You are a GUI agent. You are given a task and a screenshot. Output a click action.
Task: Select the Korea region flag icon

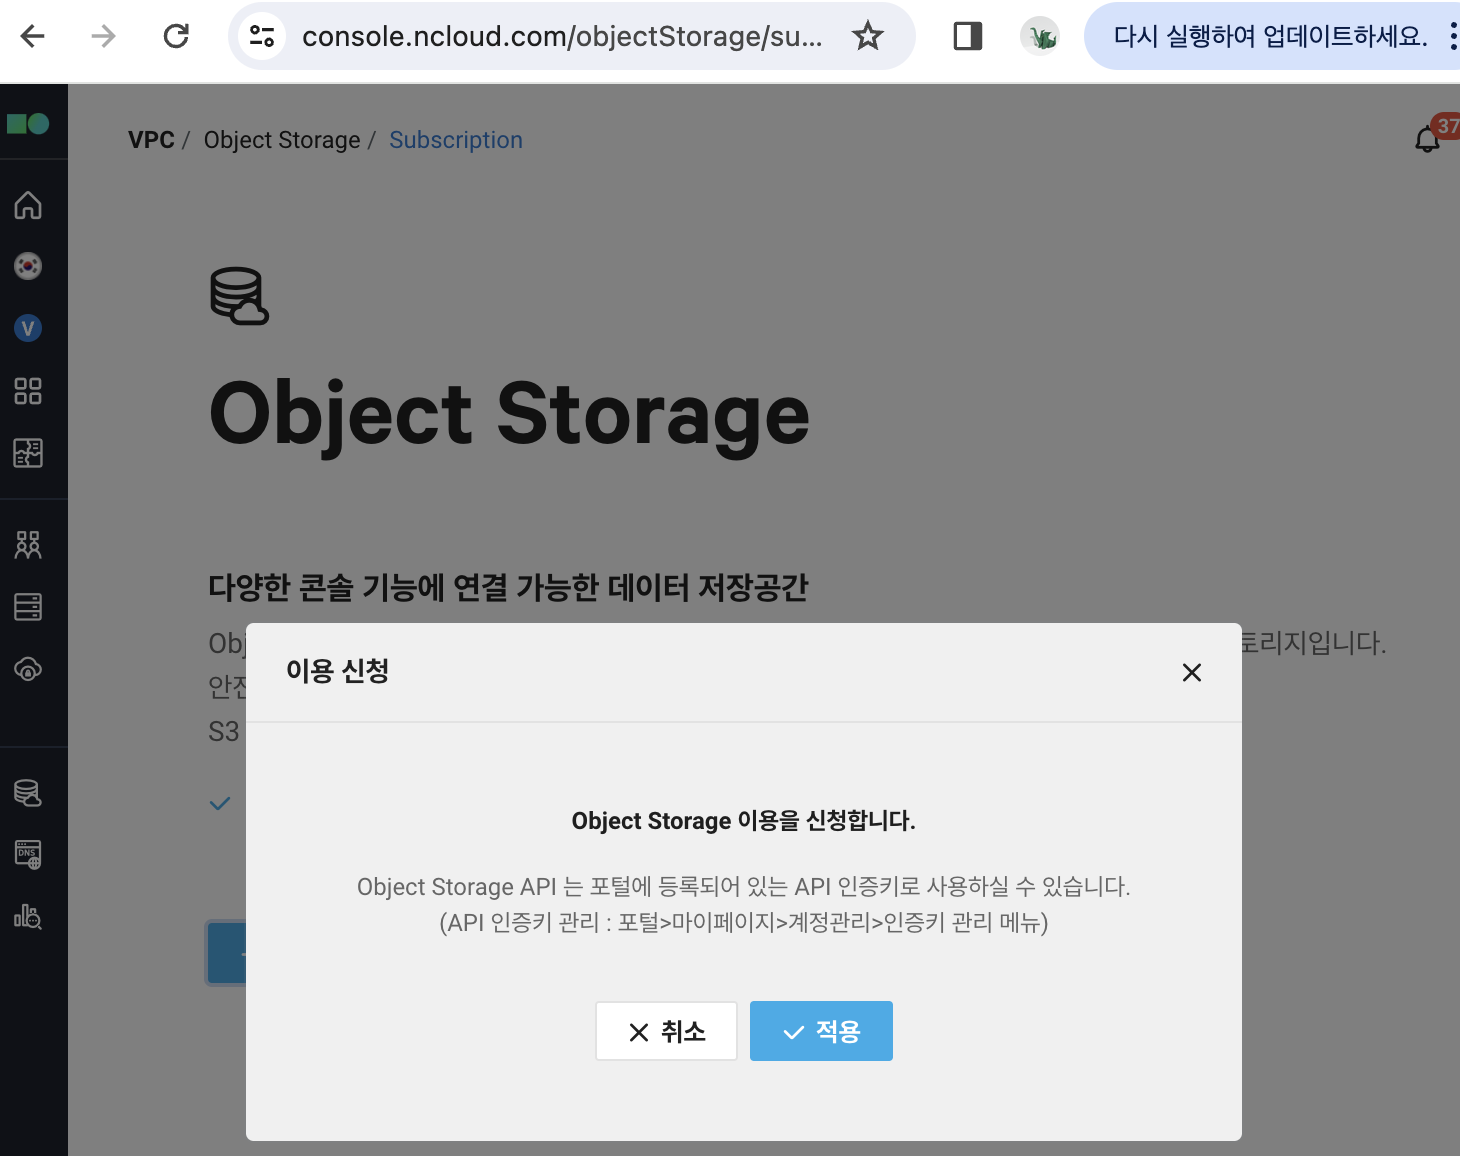[x=28, y=266]
